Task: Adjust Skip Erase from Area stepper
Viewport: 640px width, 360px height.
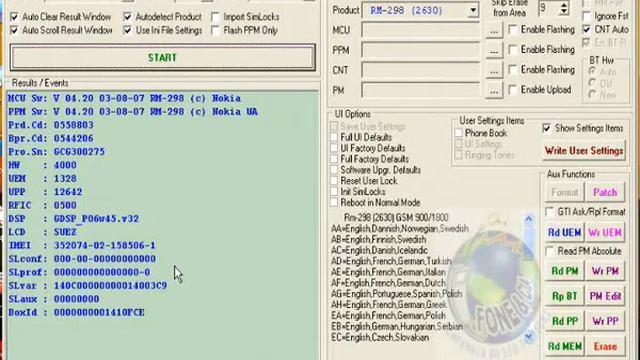Action: pos(564,8)
